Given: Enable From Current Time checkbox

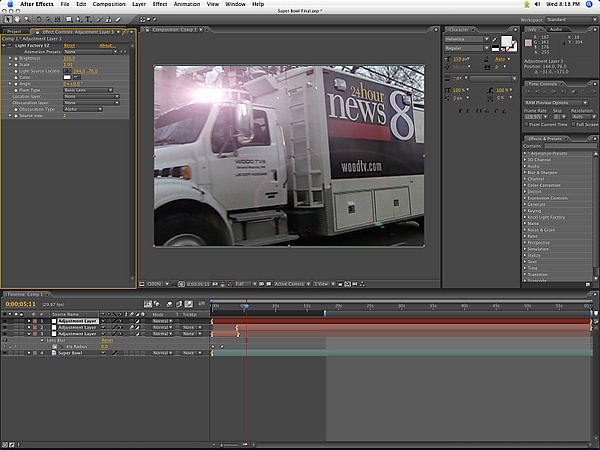Looking at the screenshot, I should (x=526, y=123).
